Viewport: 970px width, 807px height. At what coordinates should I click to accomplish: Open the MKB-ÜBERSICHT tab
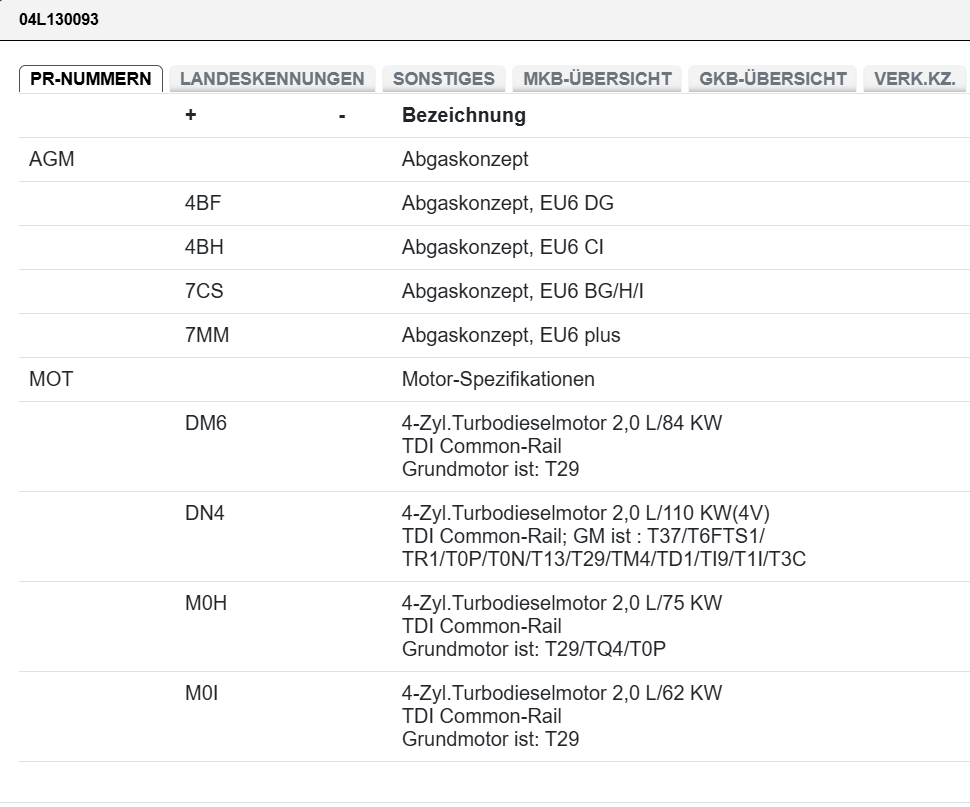tap(597, 79)
